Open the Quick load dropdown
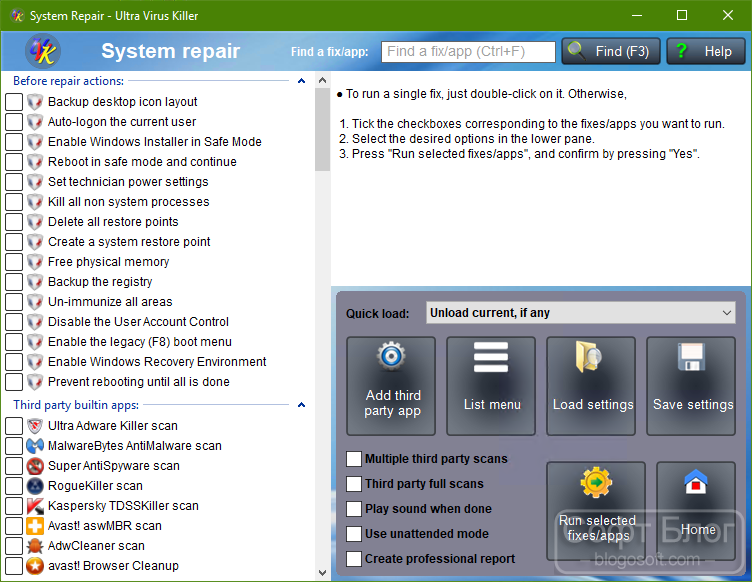 pos(580,313)
